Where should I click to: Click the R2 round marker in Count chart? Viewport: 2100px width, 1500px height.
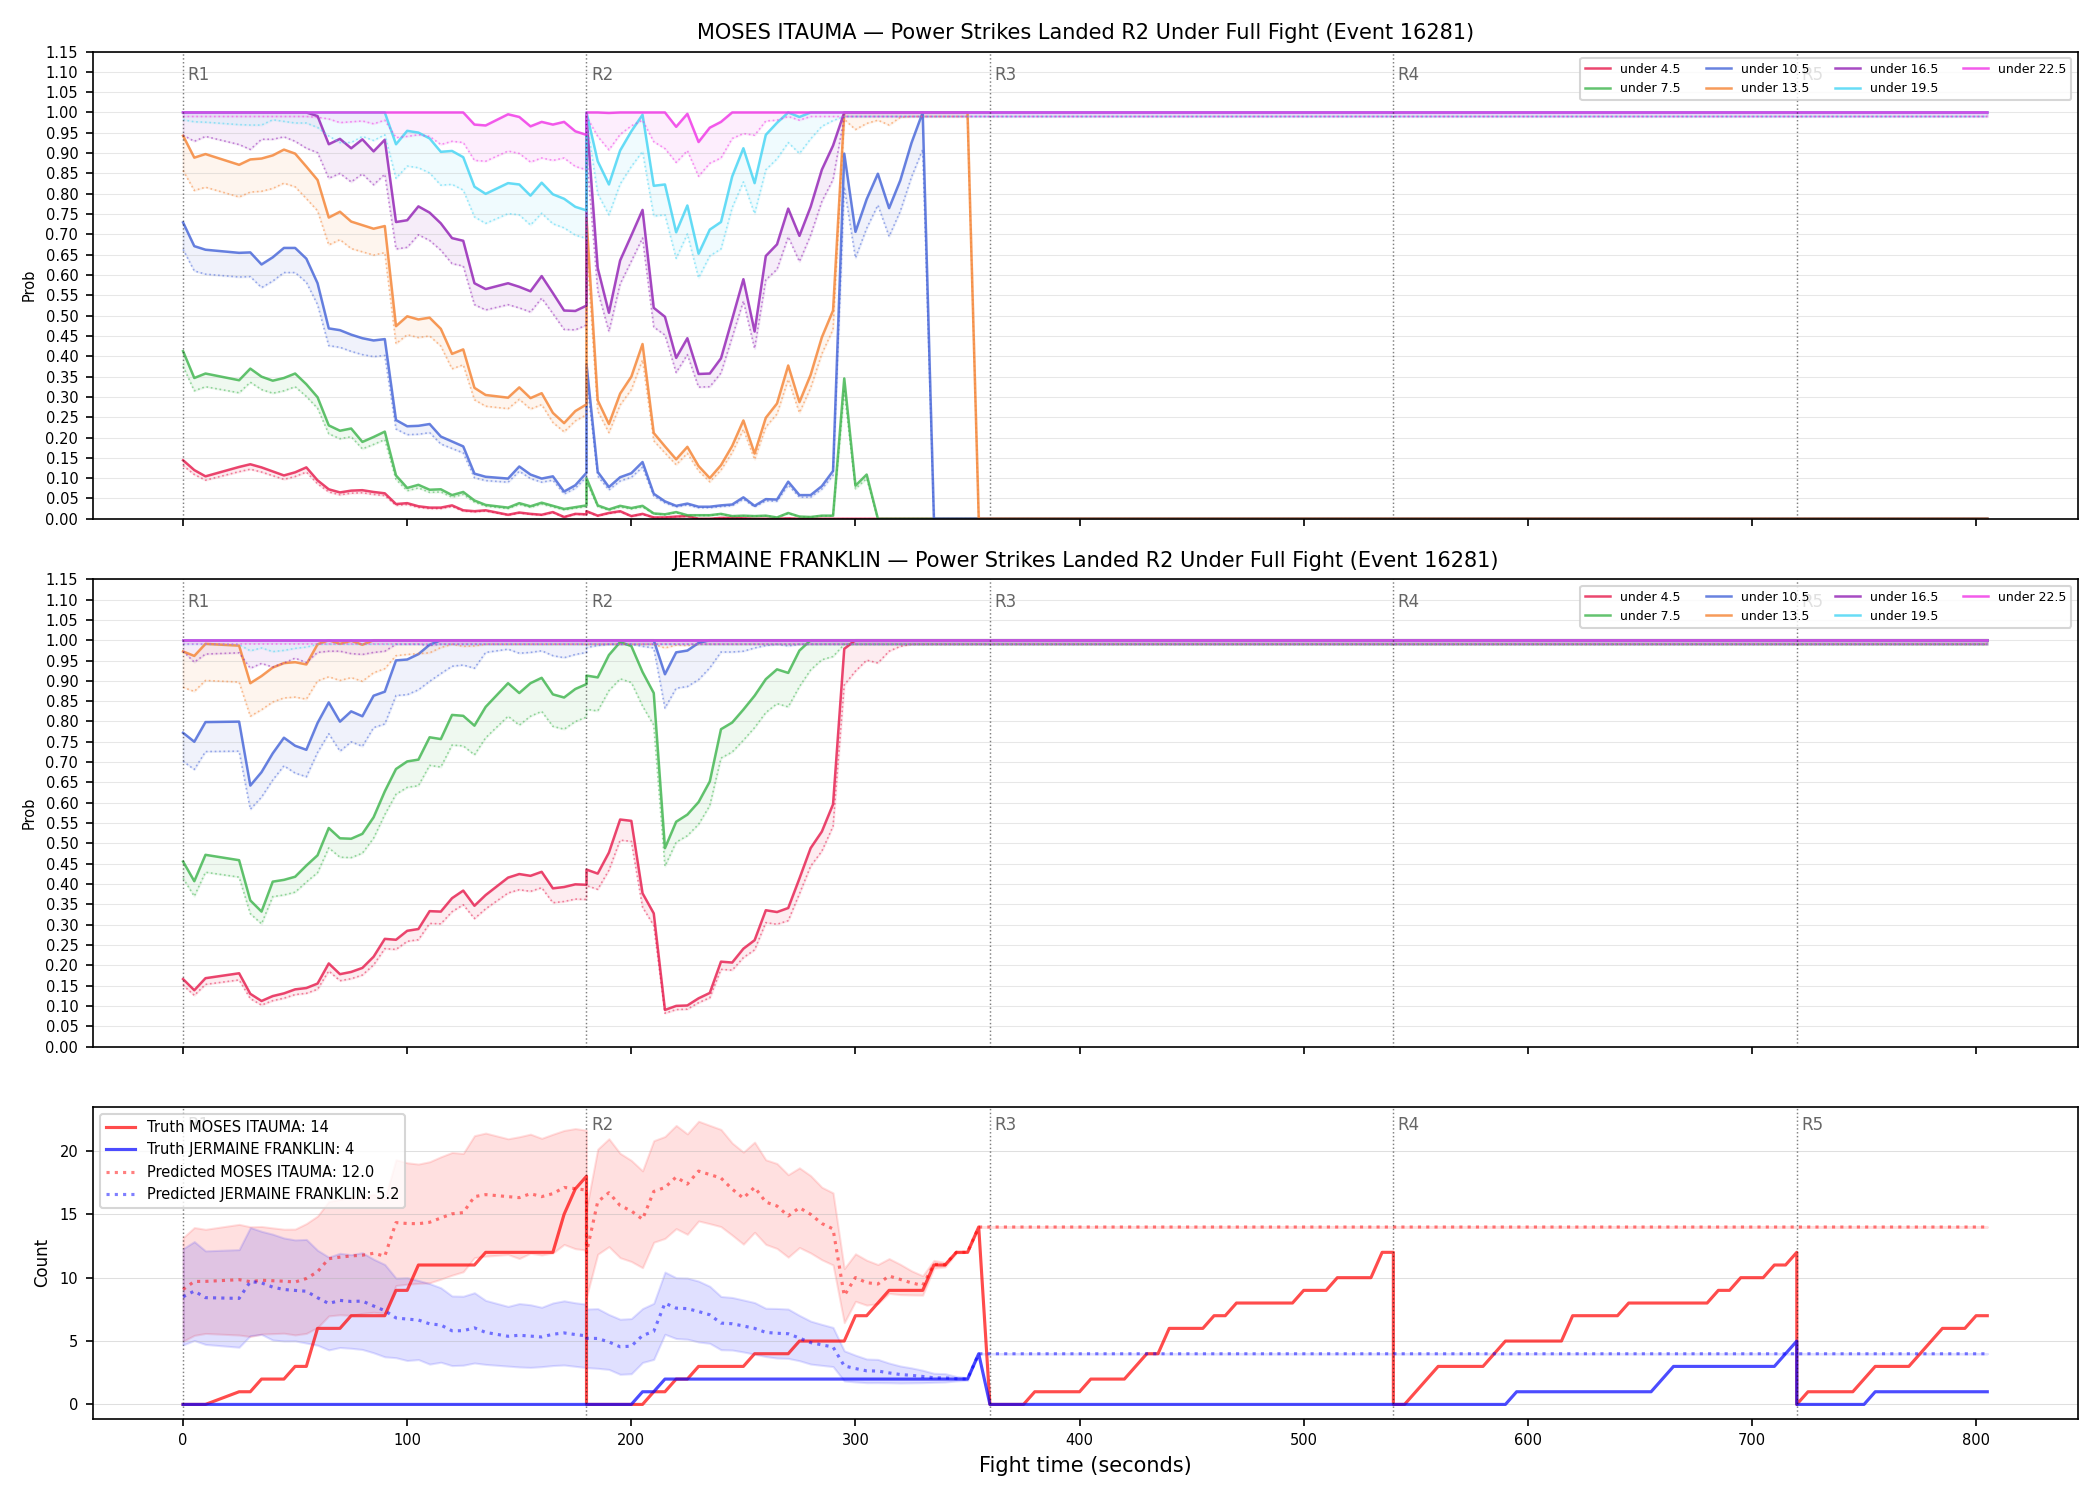[x=602, y=1124]
